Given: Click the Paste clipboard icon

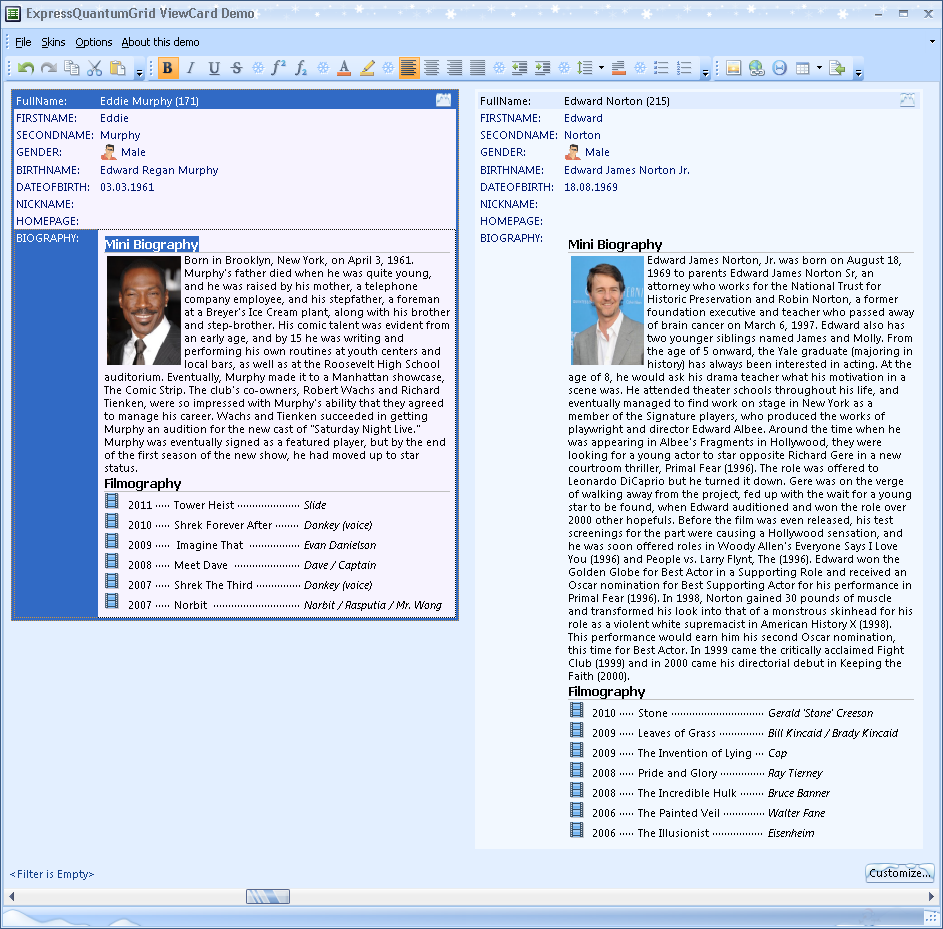Looking at the screenshot, I should (x=118, y=68).
